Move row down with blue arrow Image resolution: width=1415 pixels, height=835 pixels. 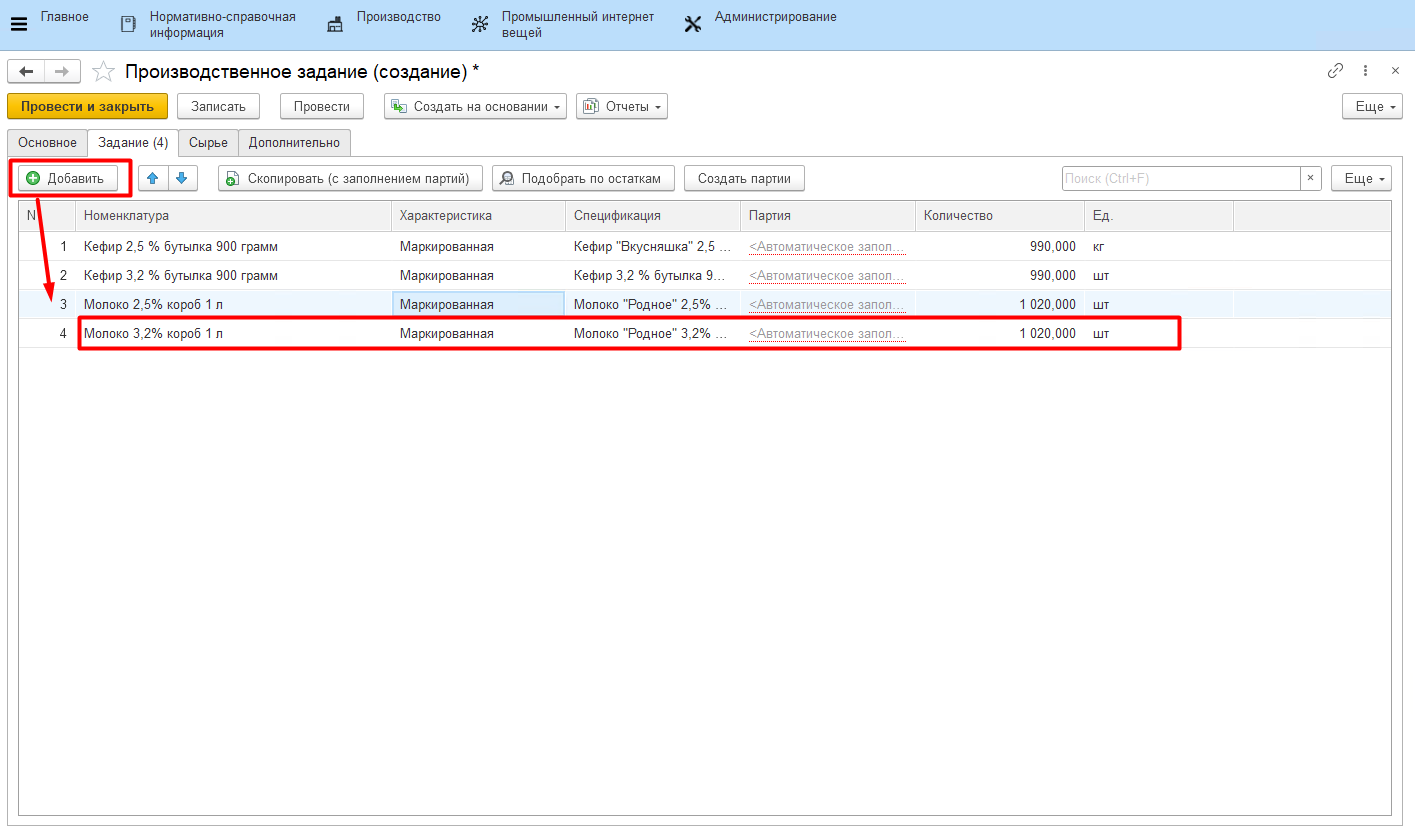pyautogui.click(x=182, y=178)
